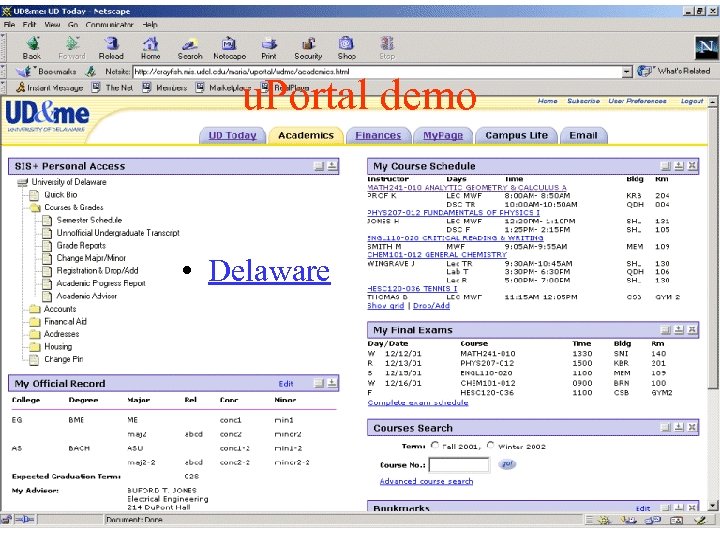Select the Fall 2001 term radio button

(435, 445)
